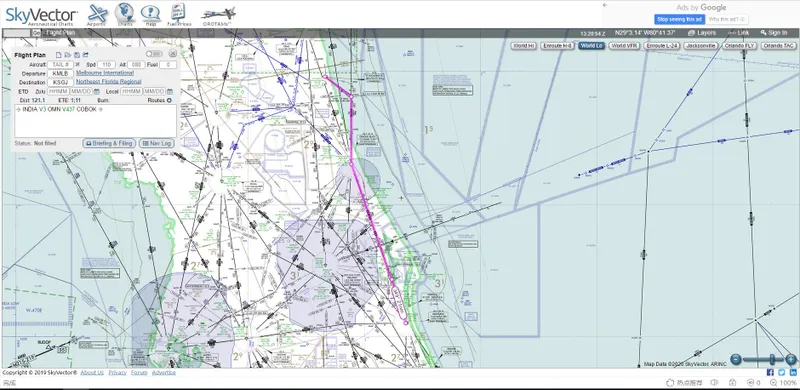This screenshot has width=800, height=390.
Task: Switch to Orlando FLY chart
Action: point(739,46)
